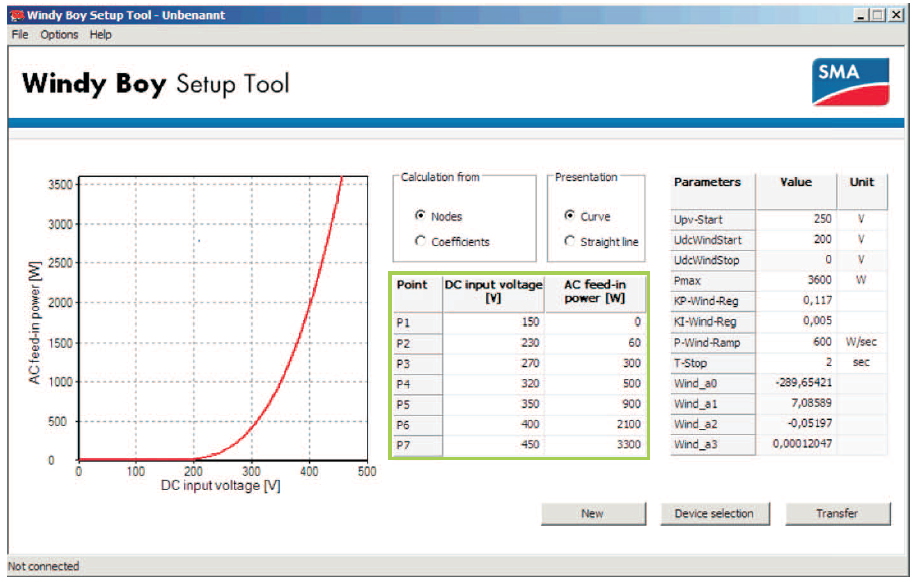Select the Wind_a0 parameter name
This screenshot has height=582, width=916.
[x=713, y=383]
